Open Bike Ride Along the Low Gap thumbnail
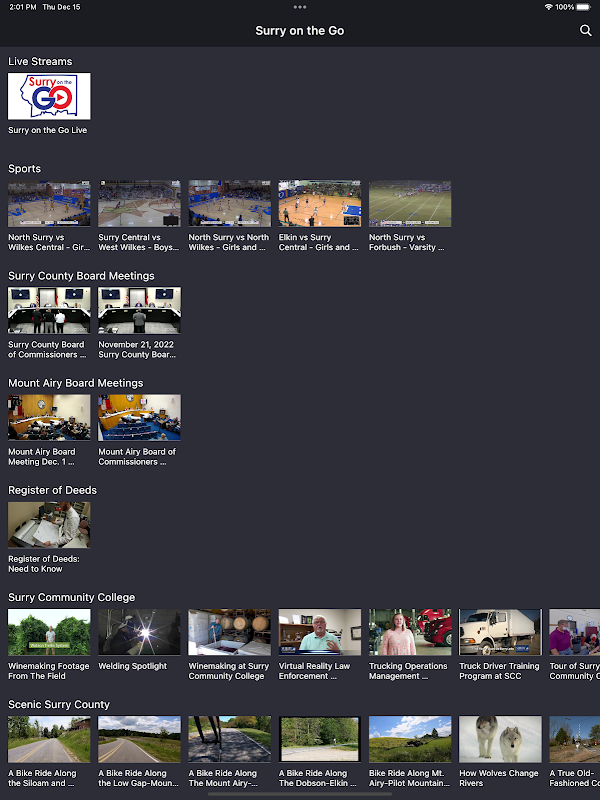 tap(139, 739)
